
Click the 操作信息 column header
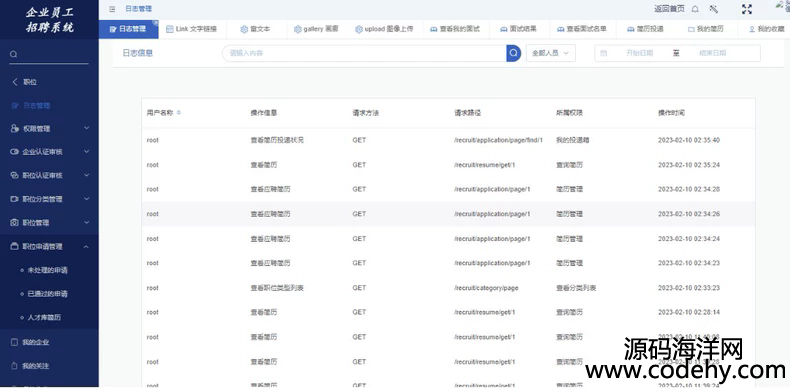(x=264, y=113)
